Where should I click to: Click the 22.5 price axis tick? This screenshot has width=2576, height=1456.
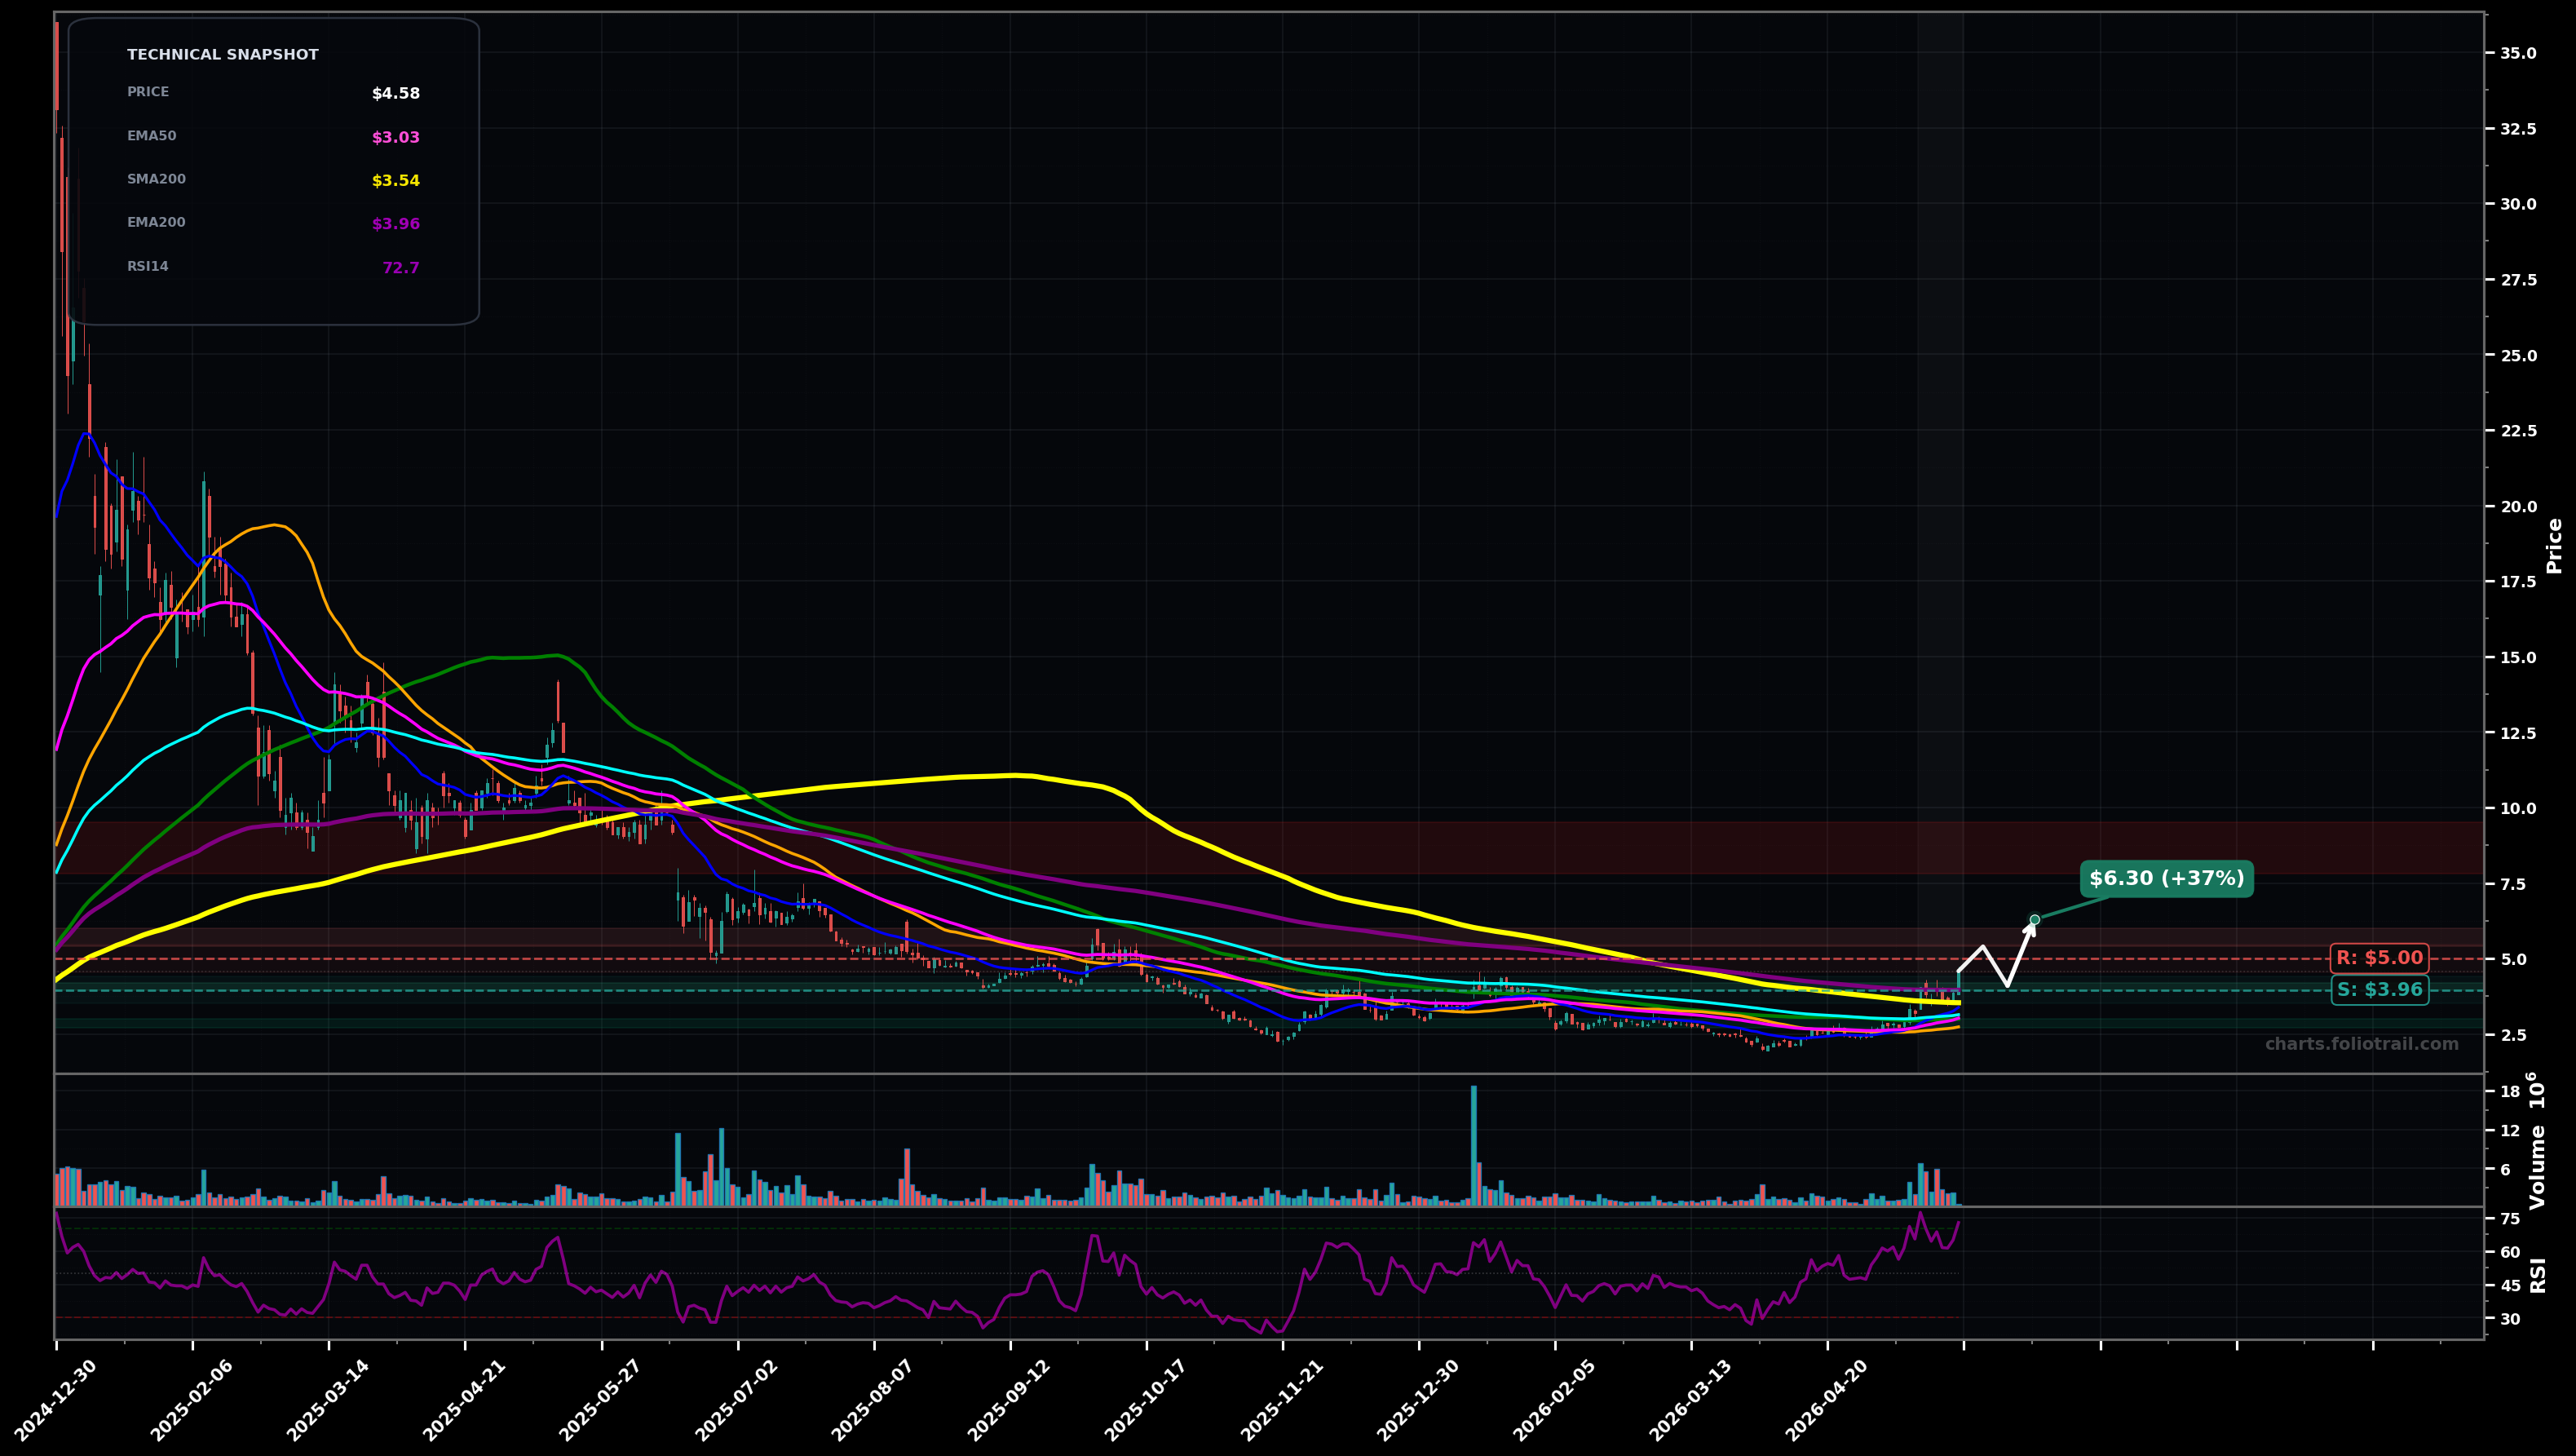pos(2518,431)
